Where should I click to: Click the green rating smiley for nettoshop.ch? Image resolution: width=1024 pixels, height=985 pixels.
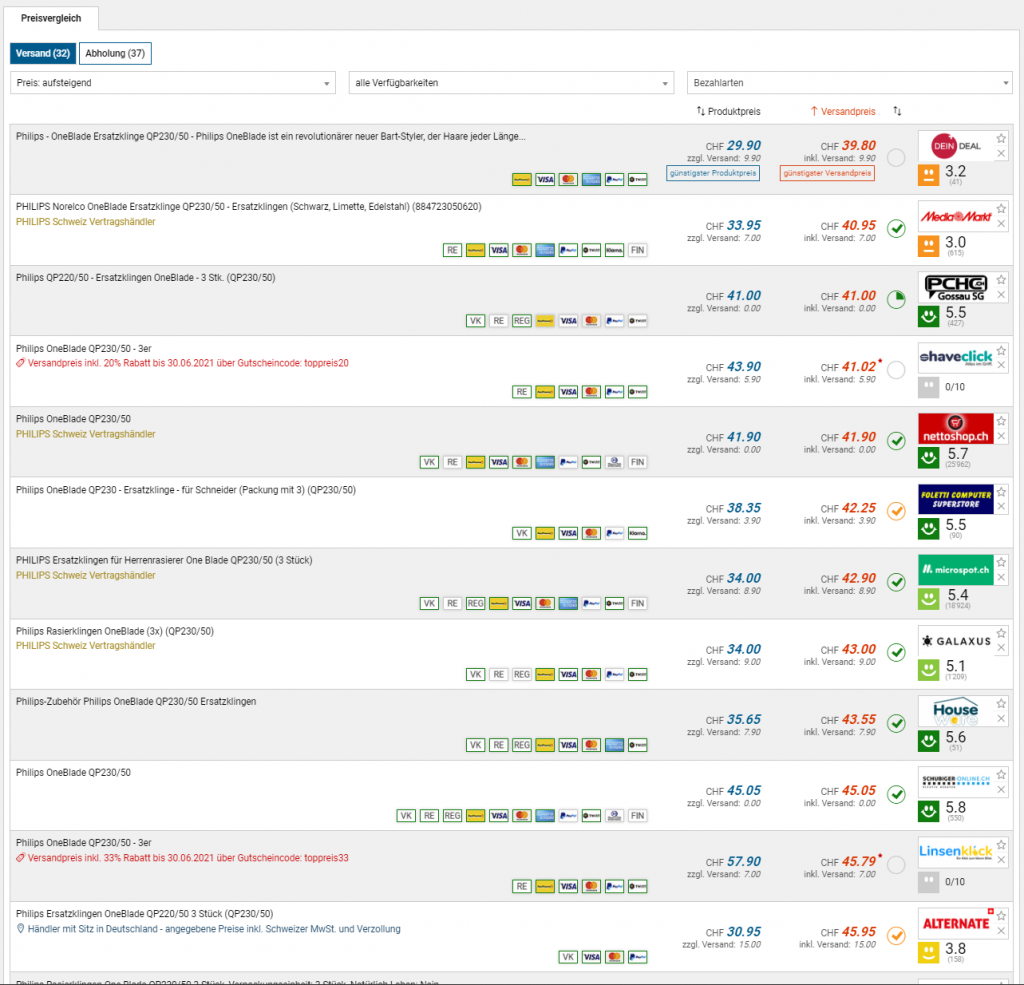[x=929, y=459]
